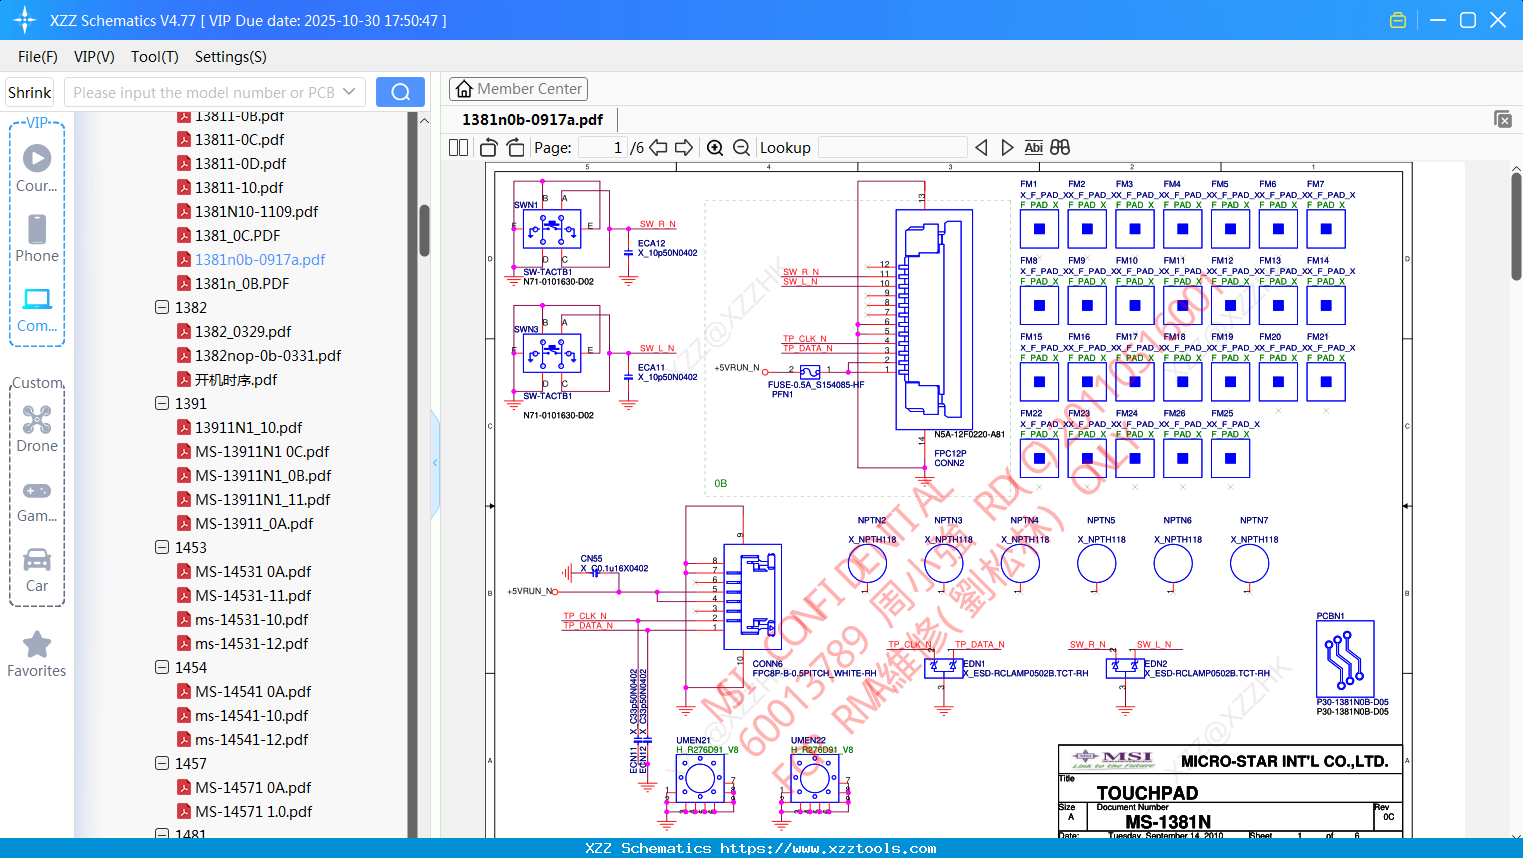Go to the previous page arrow

[x=658, y=148]
